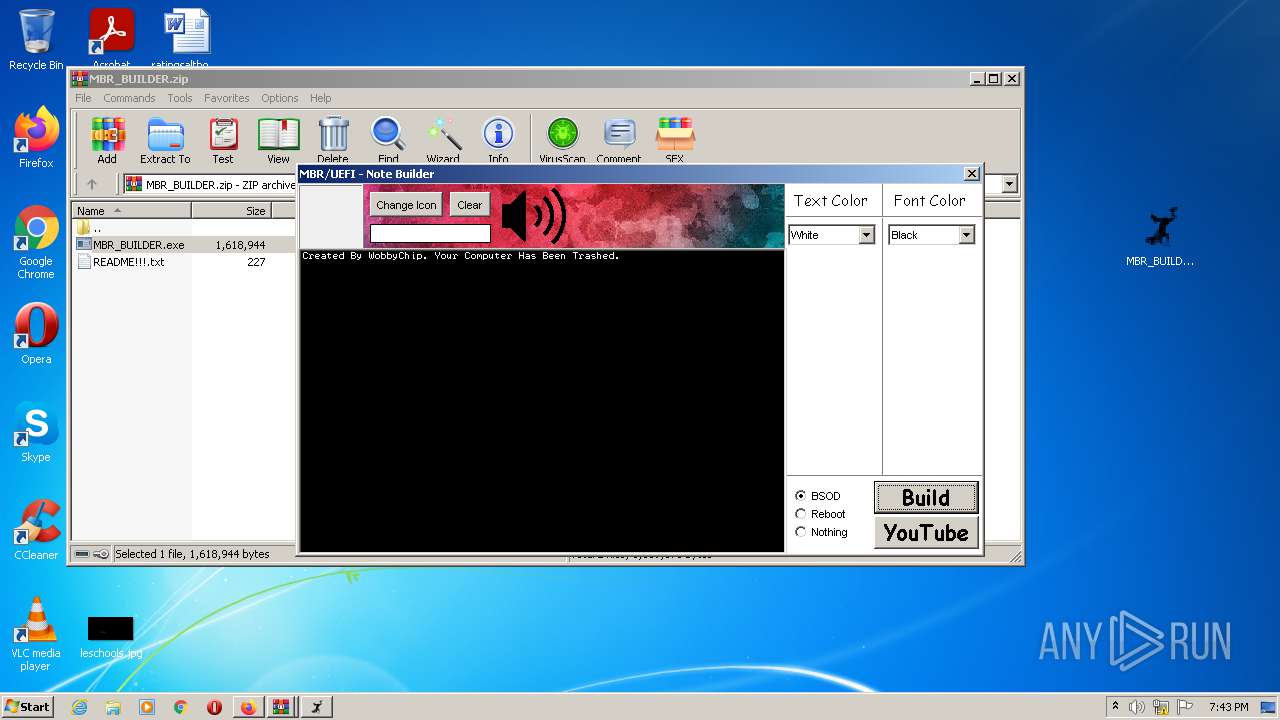Select the Reboot radio option

tap(800, 514)
